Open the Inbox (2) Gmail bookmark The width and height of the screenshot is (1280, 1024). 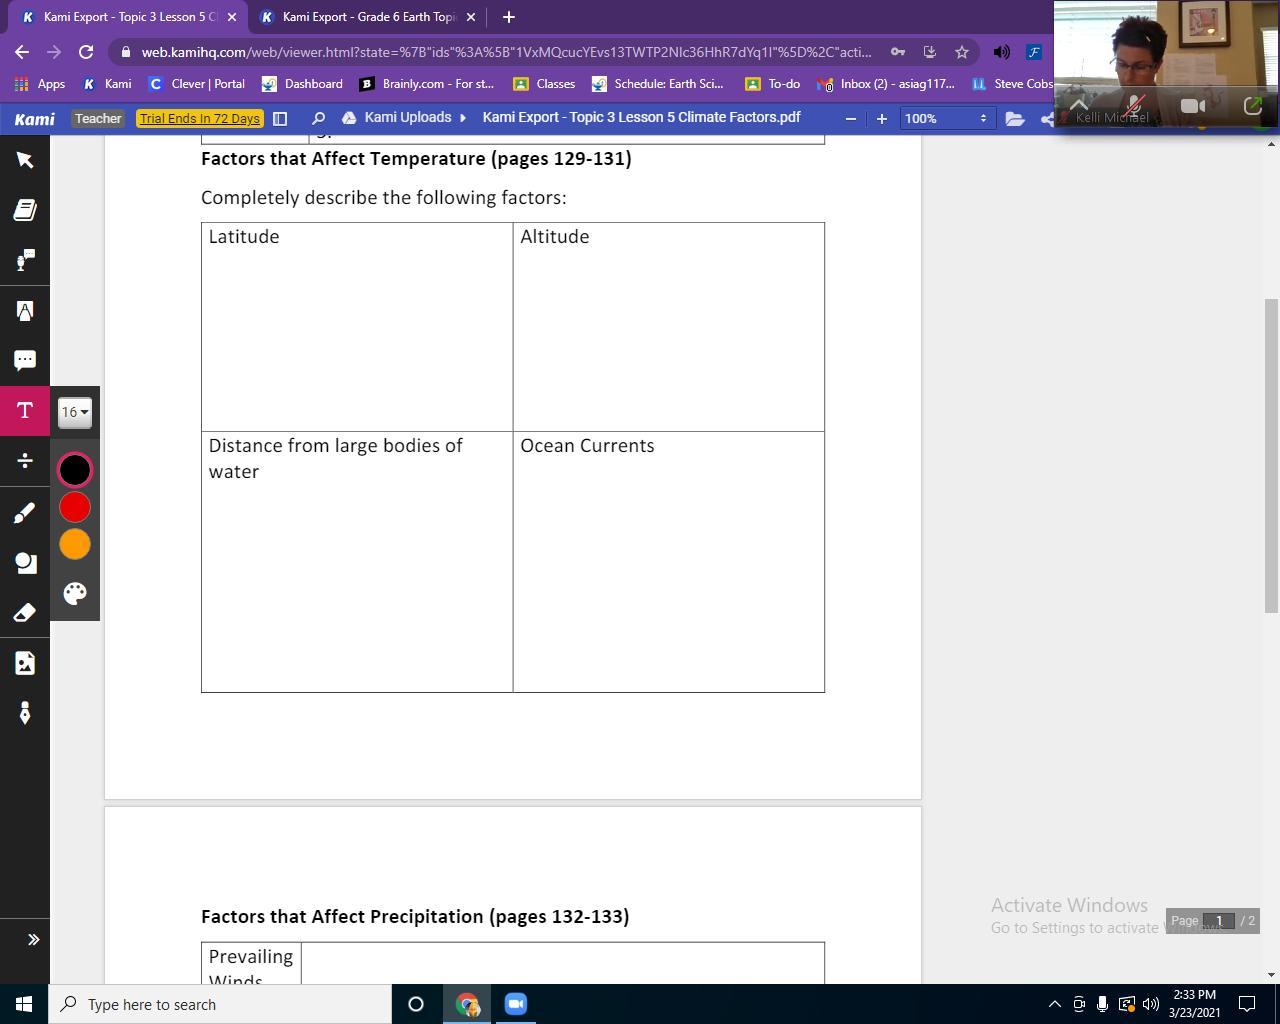tap(886, 84)
